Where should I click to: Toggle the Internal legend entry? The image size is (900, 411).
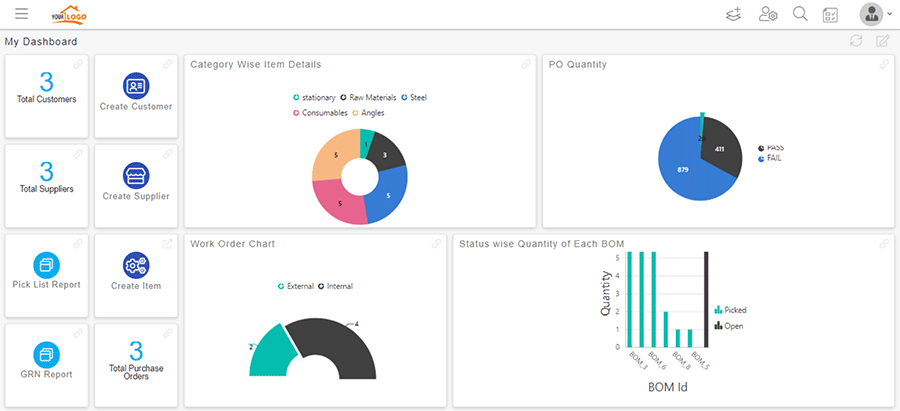(335, 286)
